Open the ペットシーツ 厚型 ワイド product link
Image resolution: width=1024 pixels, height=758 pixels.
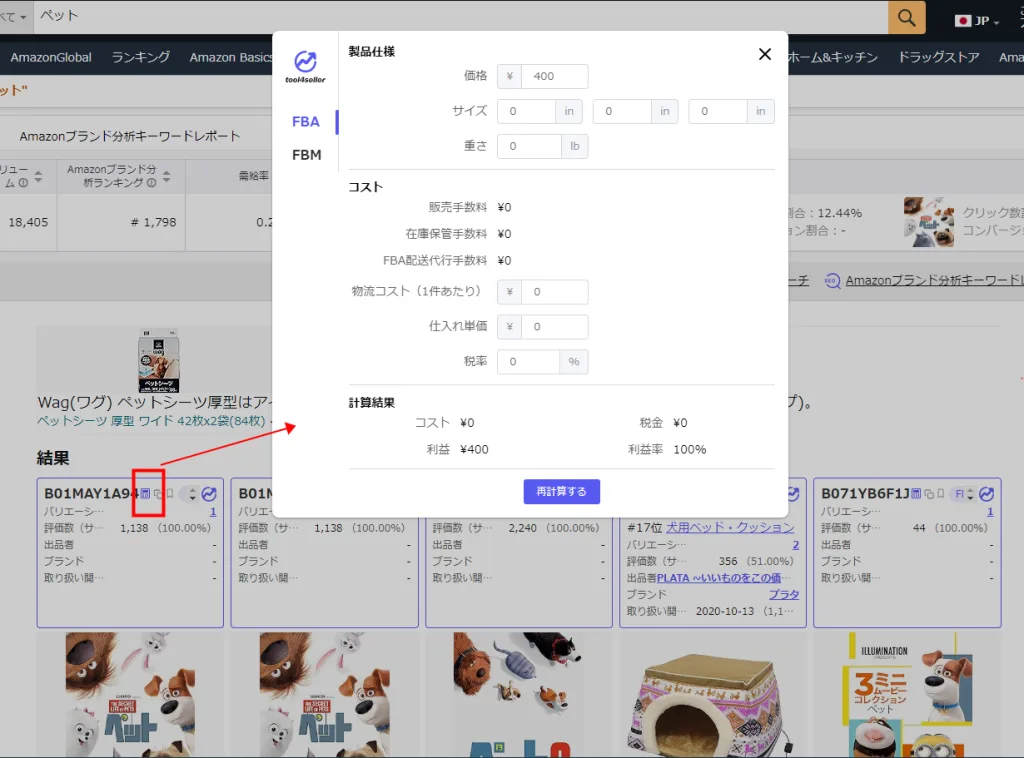[152, 421]
